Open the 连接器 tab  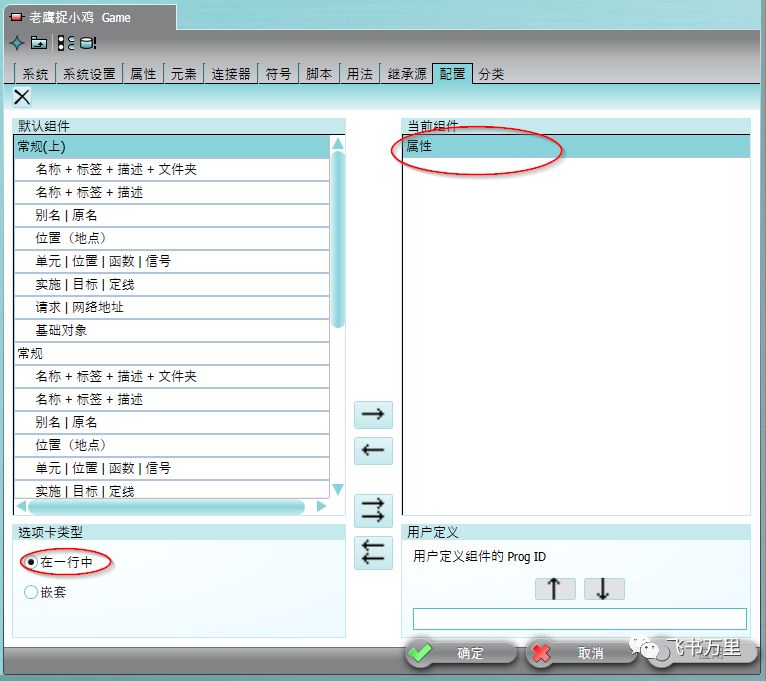coord(231,74)
